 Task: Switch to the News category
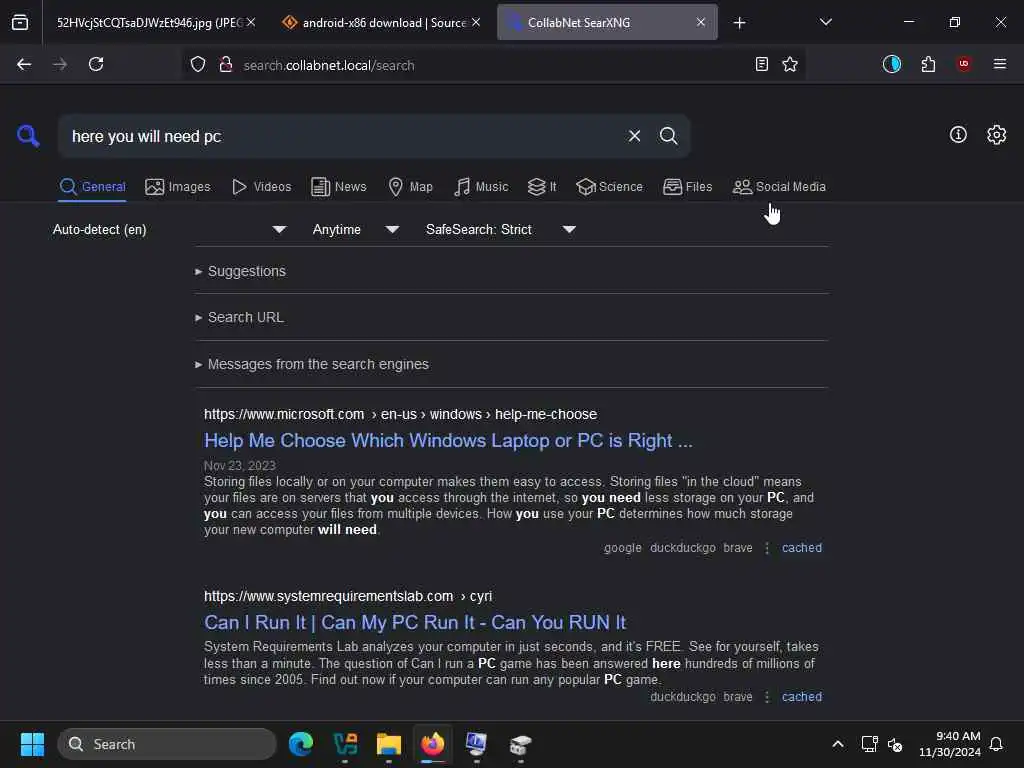point(339,187)
